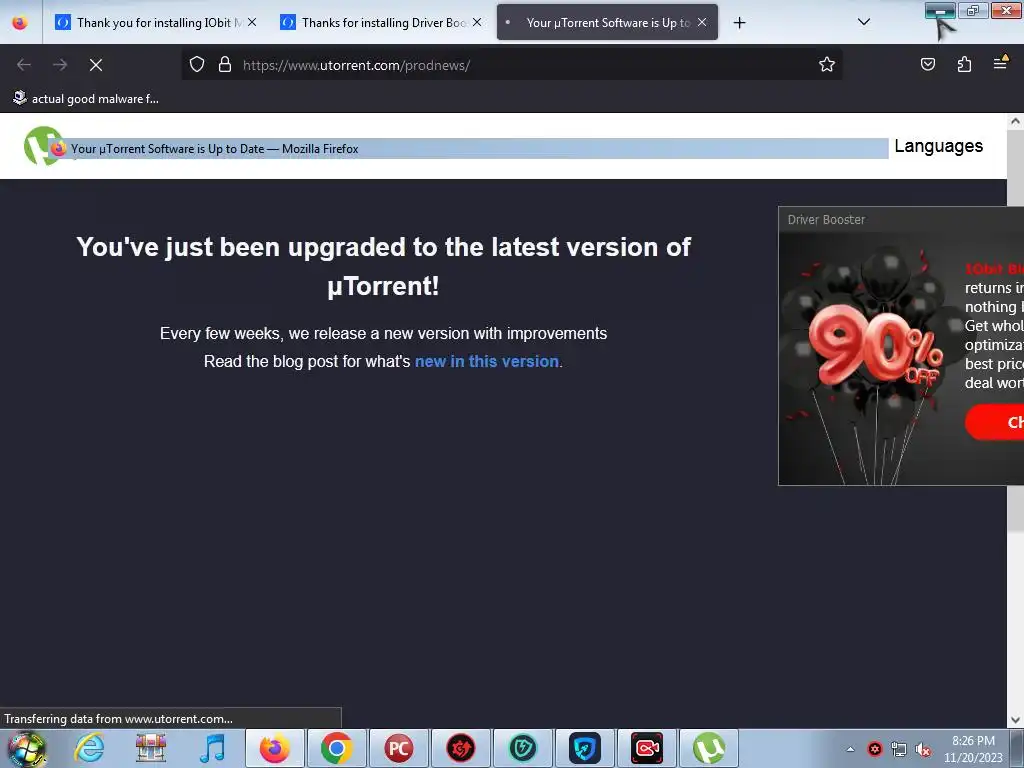View site security padlock info

tap(225, 64)
